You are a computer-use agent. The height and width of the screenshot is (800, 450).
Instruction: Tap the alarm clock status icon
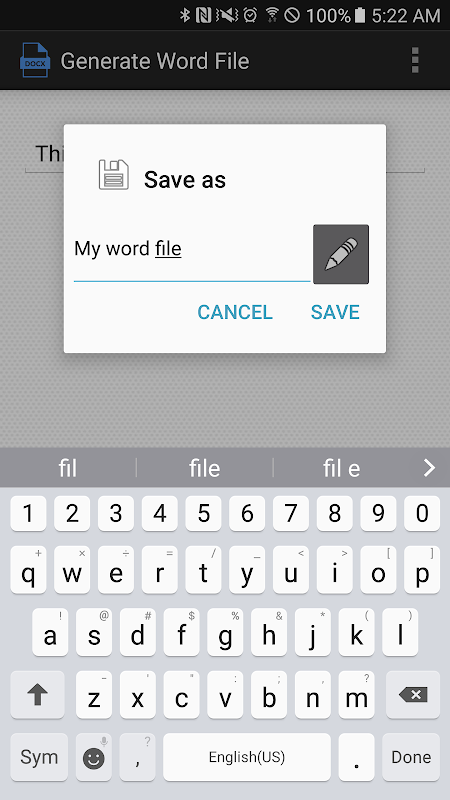coord(250,15)
